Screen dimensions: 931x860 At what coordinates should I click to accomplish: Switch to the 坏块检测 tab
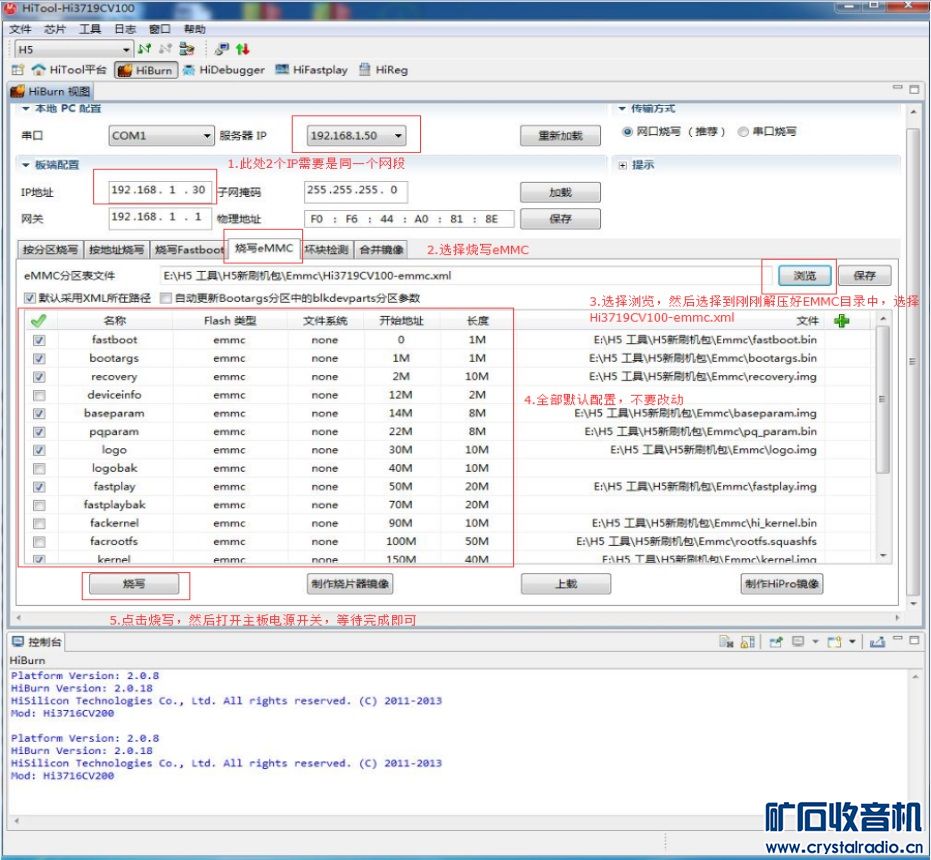coord(326,250)
